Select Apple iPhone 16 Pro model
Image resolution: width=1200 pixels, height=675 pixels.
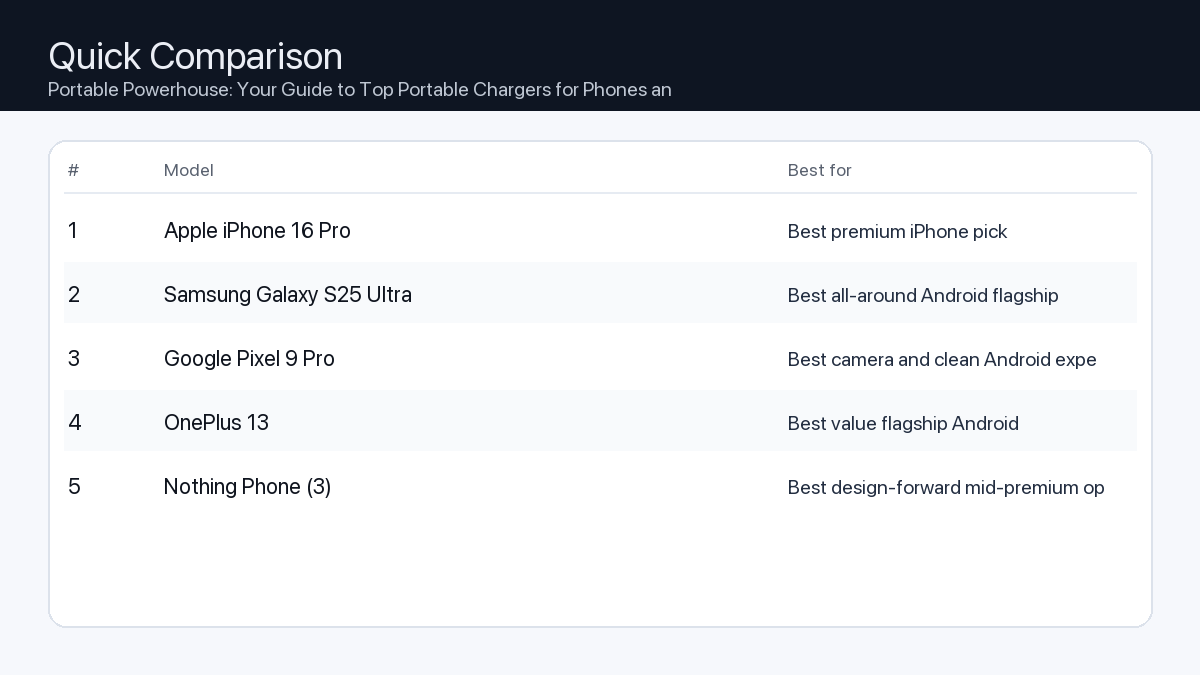(257, 231)
